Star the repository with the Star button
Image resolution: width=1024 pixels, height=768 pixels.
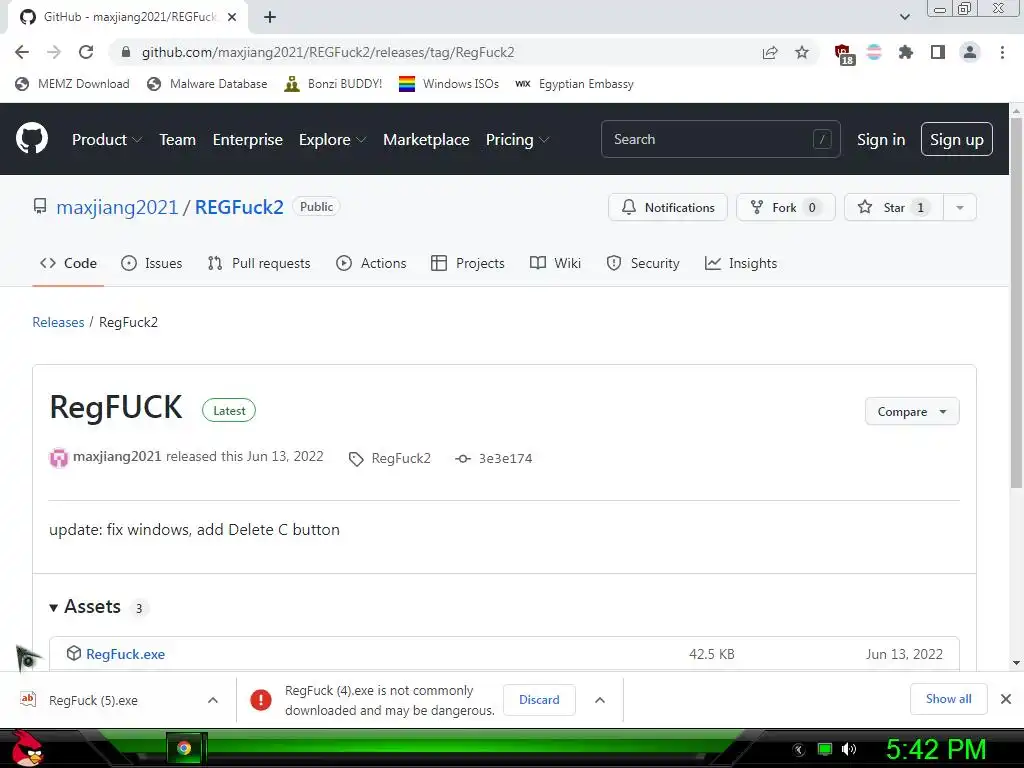(893, 208)
